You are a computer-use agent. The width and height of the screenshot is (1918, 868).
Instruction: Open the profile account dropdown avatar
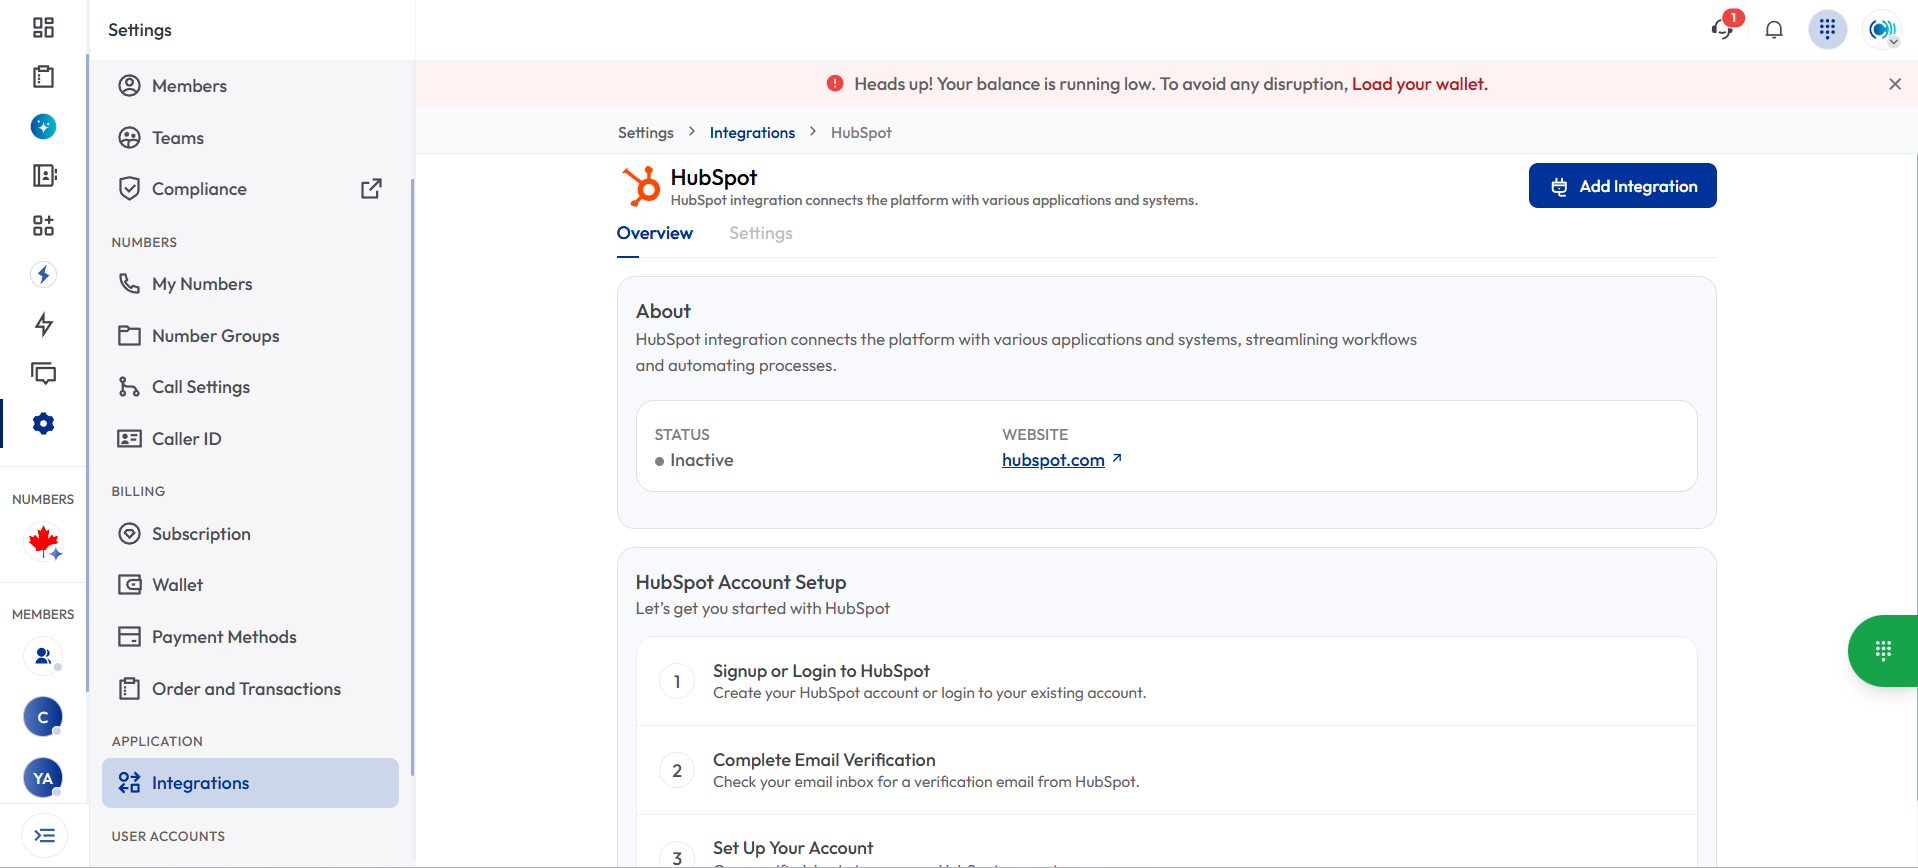click(1882, 30)
